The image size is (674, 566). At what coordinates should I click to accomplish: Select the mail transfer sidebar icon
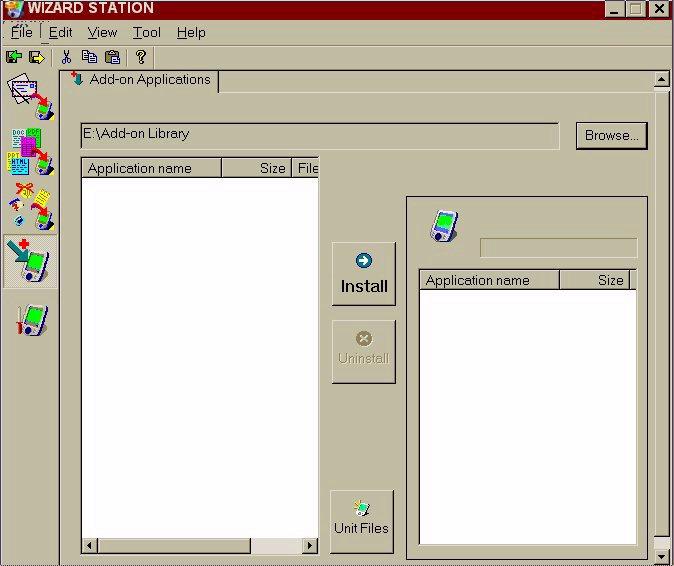[x=30, y=95]
